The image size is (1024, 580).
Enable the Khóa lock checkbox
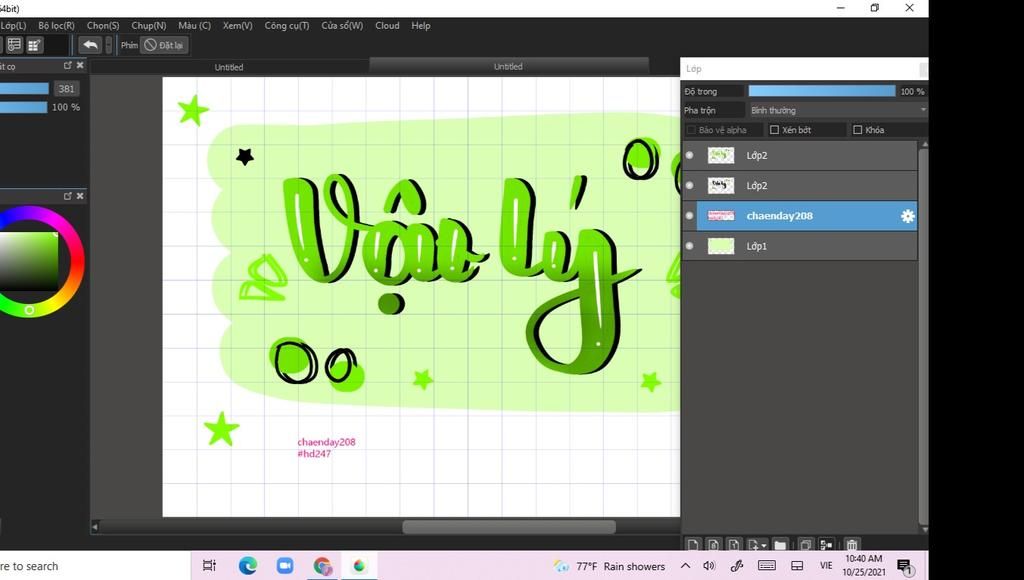coord(857,130)
